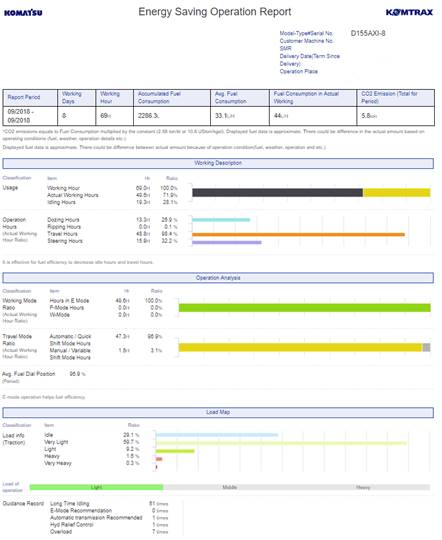Screen dimensions: 442x540
Task: Click the E-Mode Recommendation guidance entry
Action: [x=81, y=510]
